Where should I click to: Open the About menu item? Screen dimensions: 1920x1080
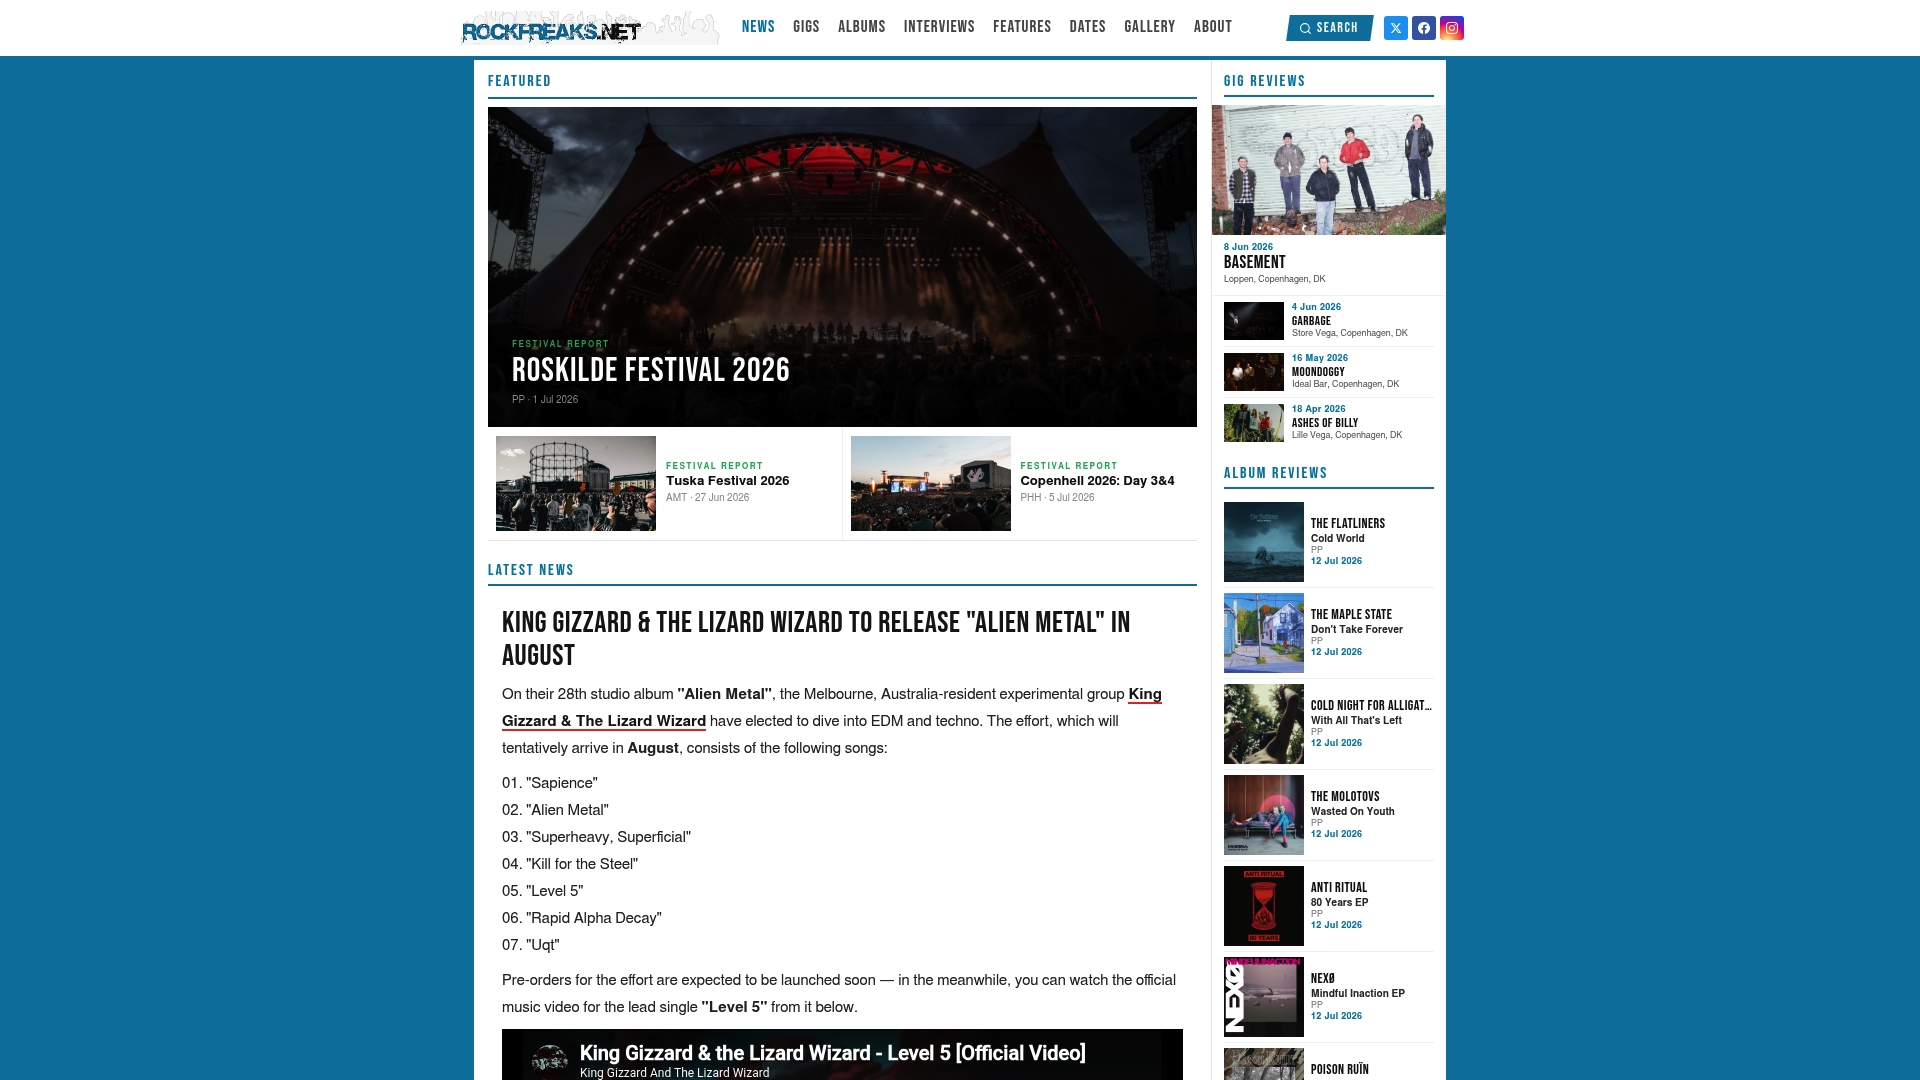pos(1212,27)
